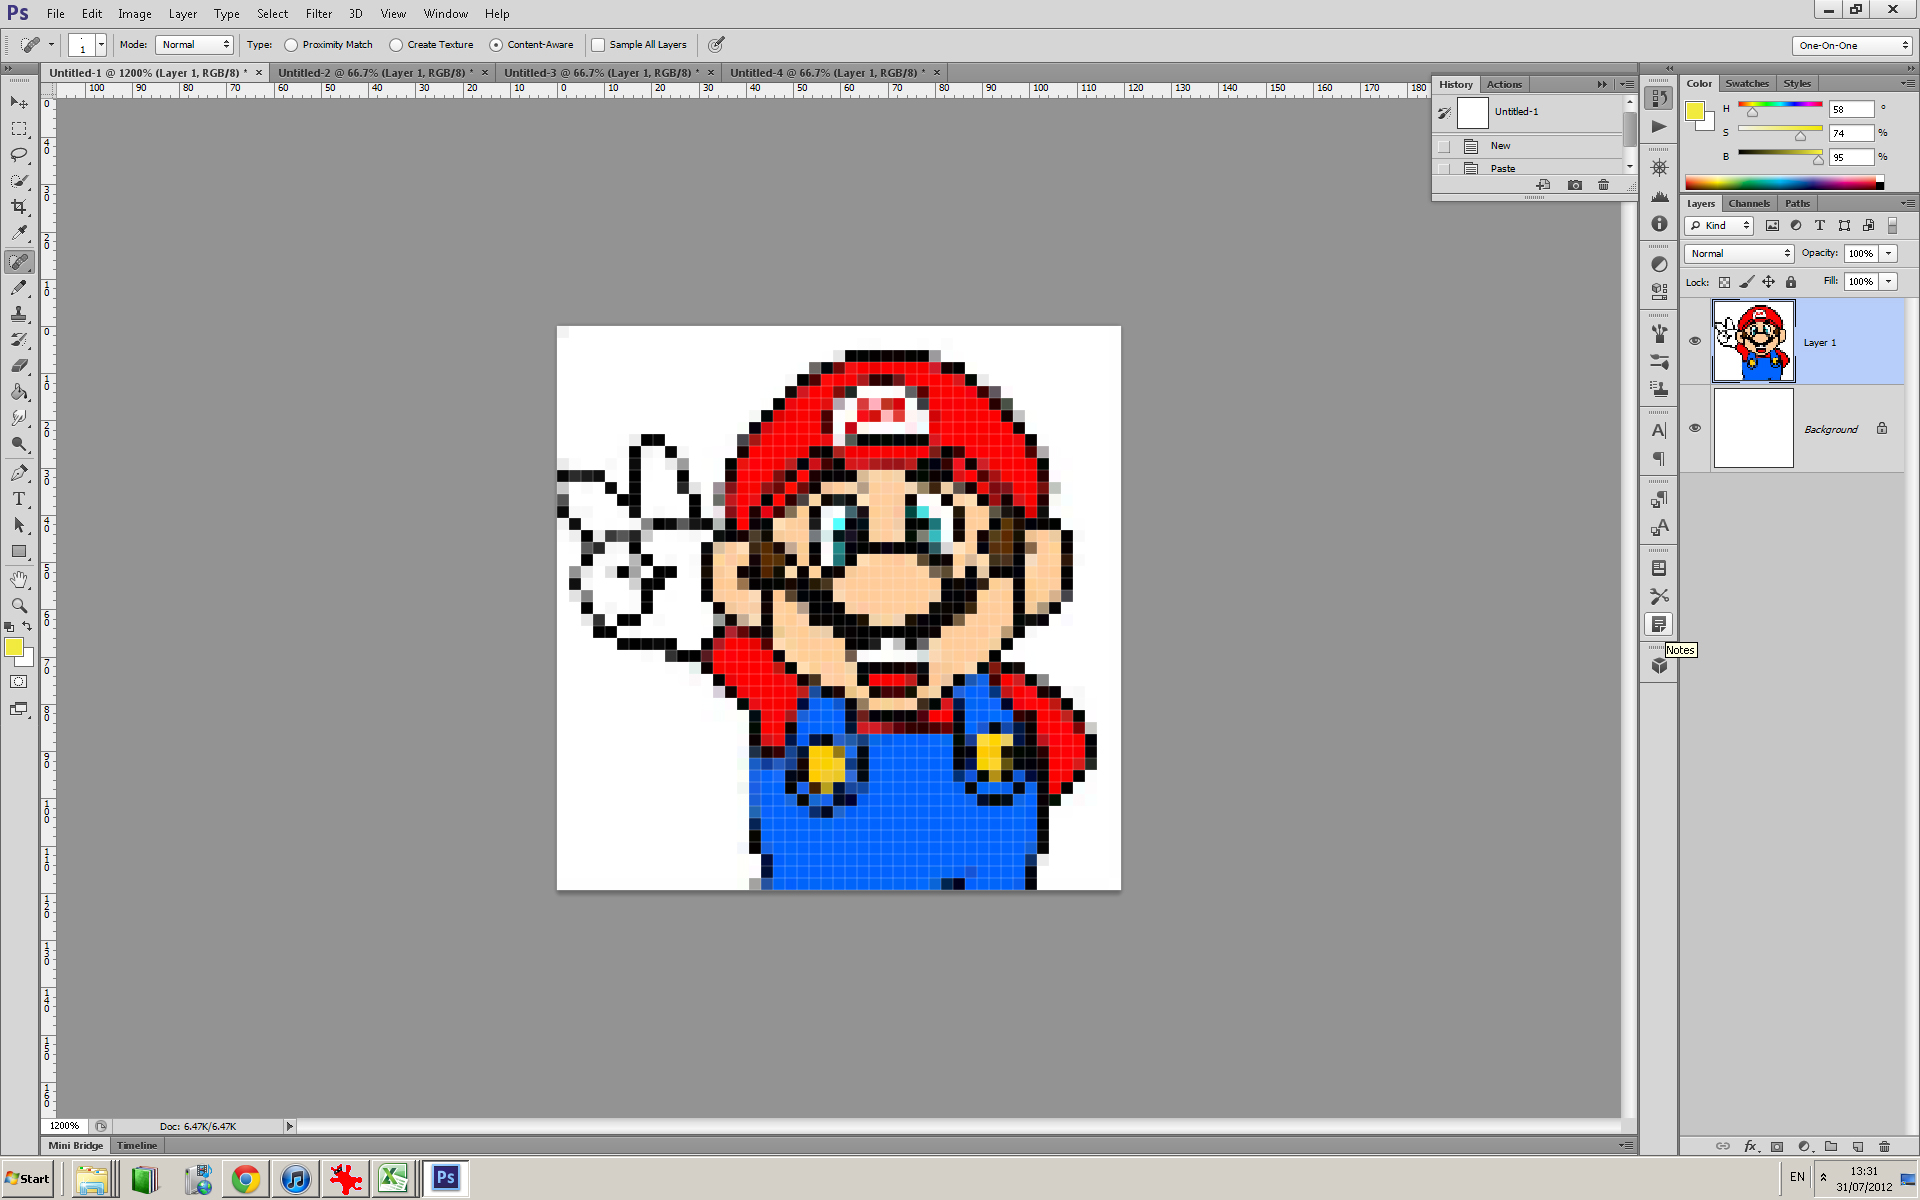Select the Lasso tool

[x=19, y=155]
